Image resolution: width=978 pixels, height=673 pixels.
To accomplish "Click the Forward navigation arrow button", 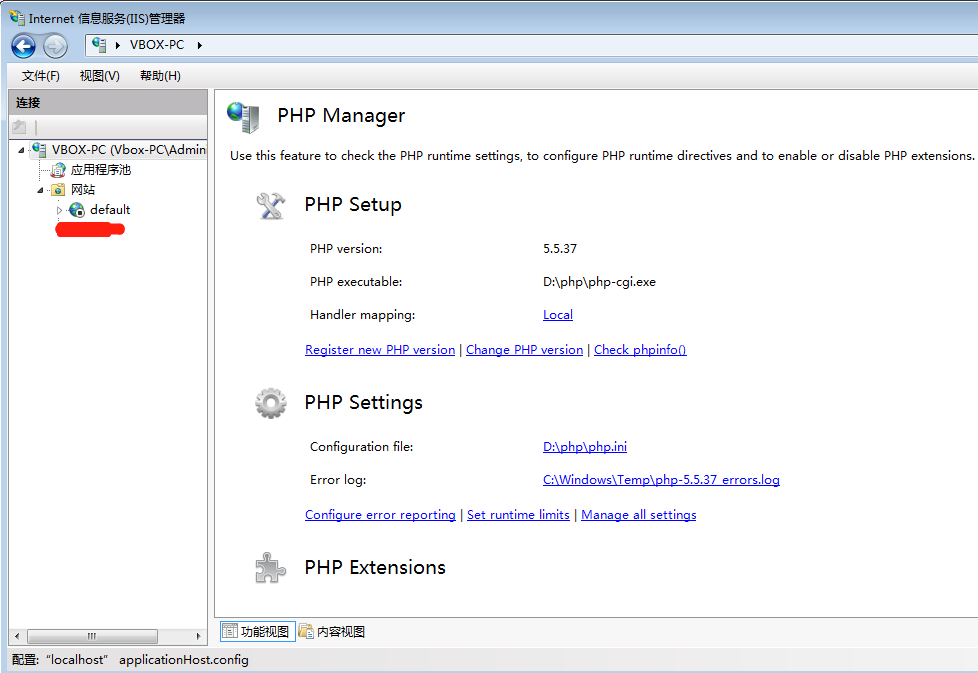I will click(55, 46).
